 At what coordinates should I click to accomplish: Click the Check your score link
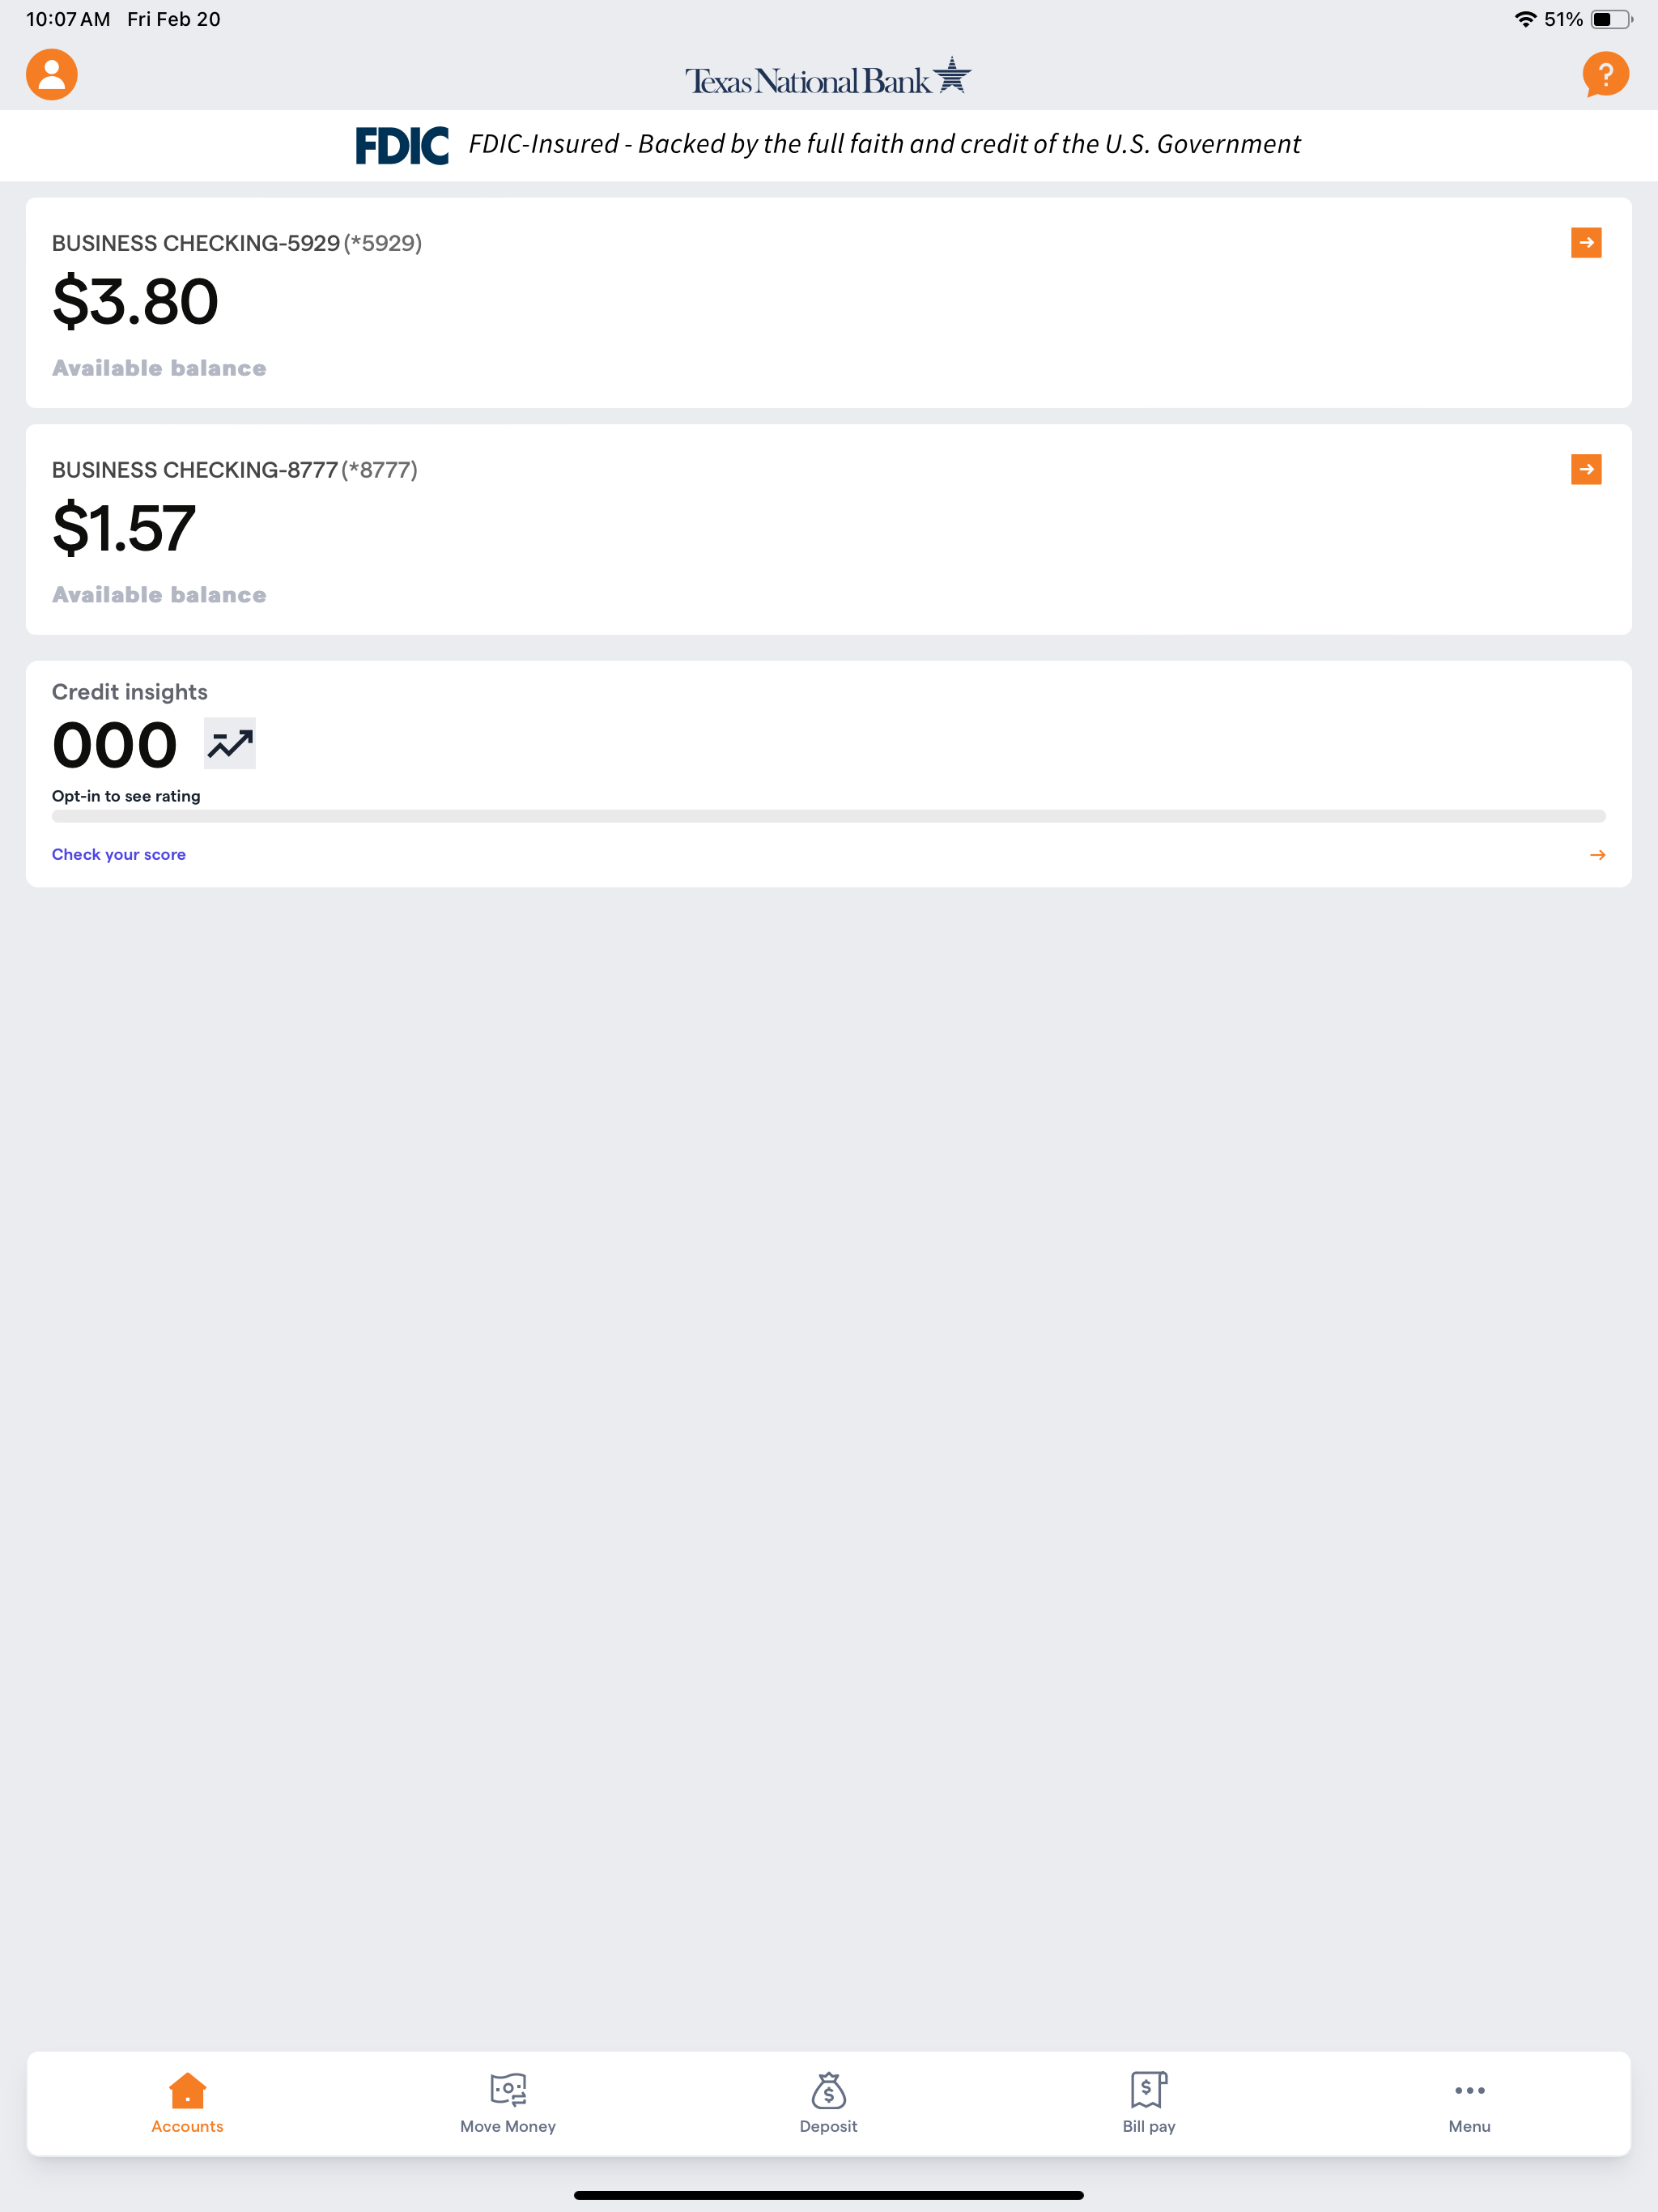click(x=119, y=855)
